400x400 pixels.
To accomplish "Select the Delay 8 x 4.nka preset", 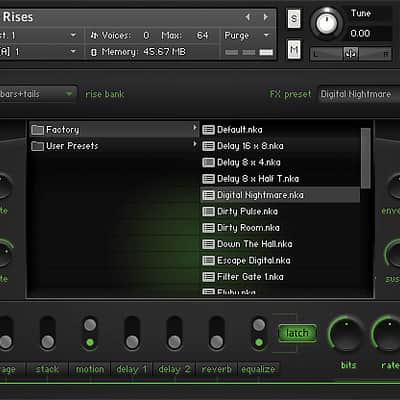I will [280, 162].
